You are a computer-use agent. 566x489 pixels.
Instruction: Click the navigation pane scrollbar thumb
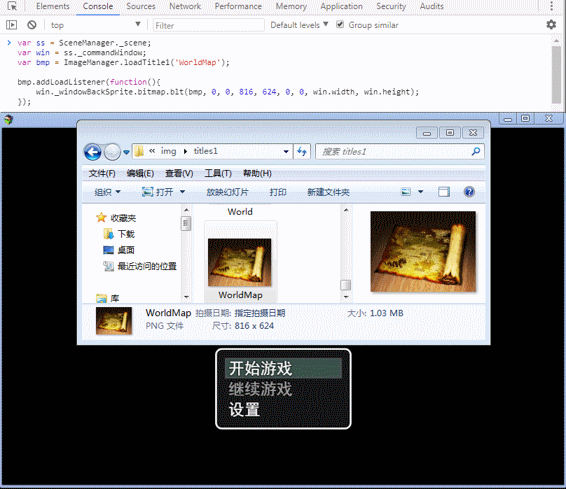pos(186,223)
